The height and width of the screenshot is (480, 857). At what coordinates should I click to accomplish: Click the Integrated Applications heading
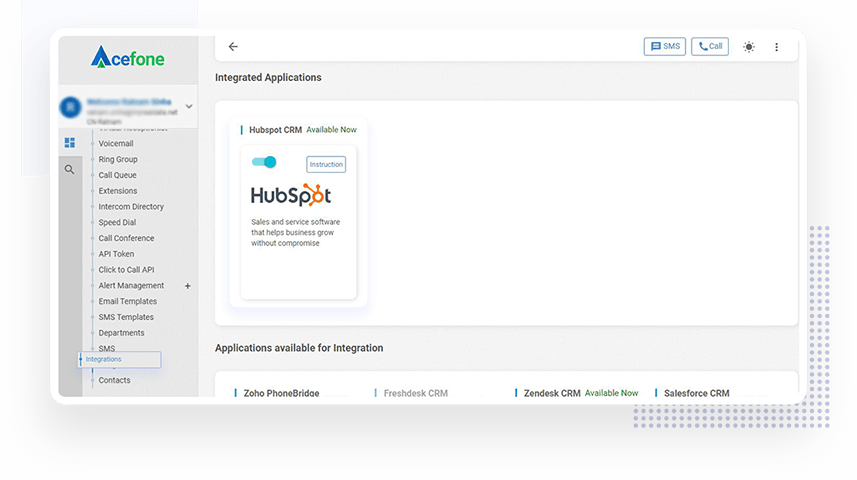click(268, 78)
